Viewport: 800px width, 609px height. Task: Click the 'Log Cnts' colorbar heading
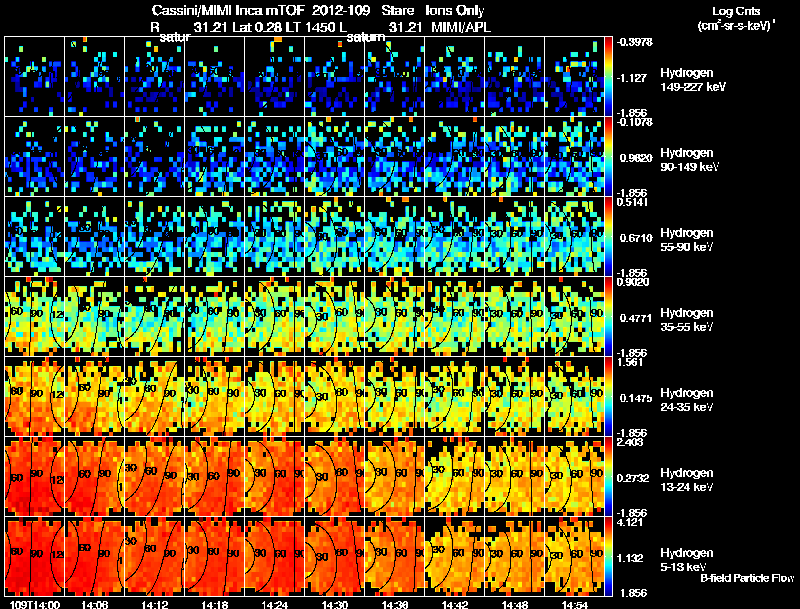(735, 11)
